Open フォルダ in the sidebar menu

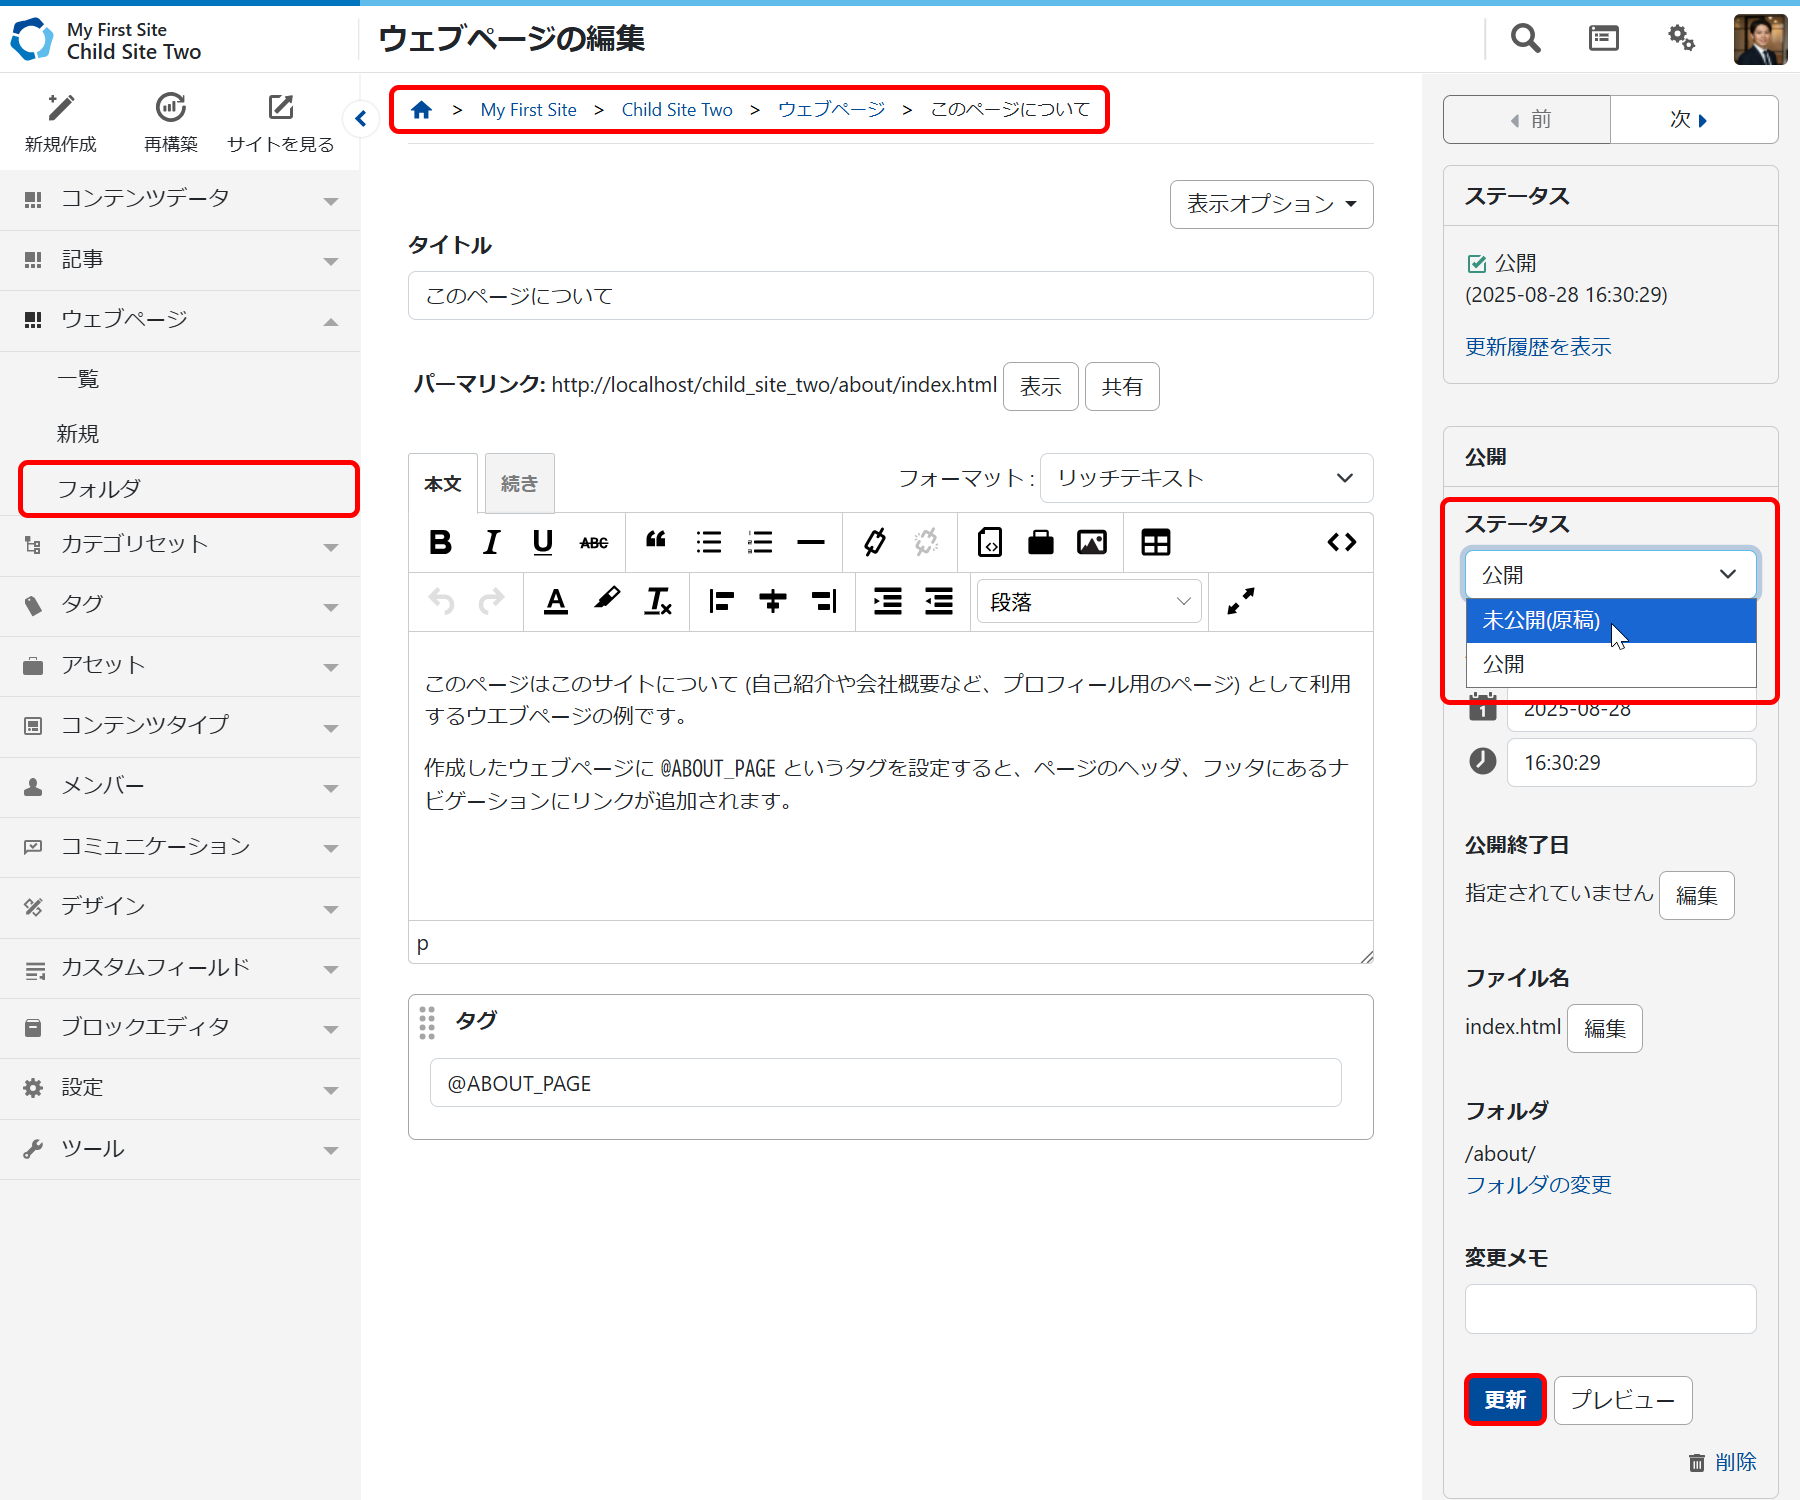[188, 489]
